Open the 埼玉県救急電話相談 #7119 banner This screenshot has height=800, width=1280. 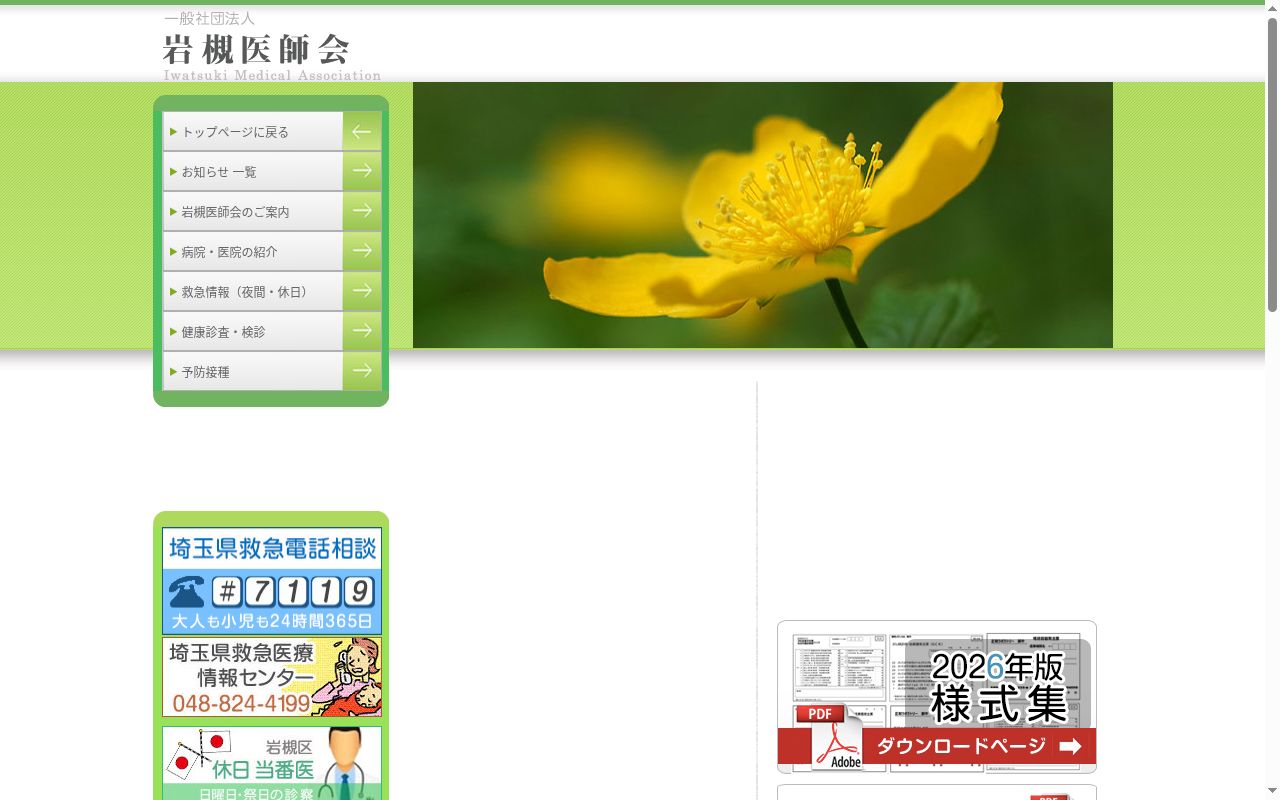[272, 581]
